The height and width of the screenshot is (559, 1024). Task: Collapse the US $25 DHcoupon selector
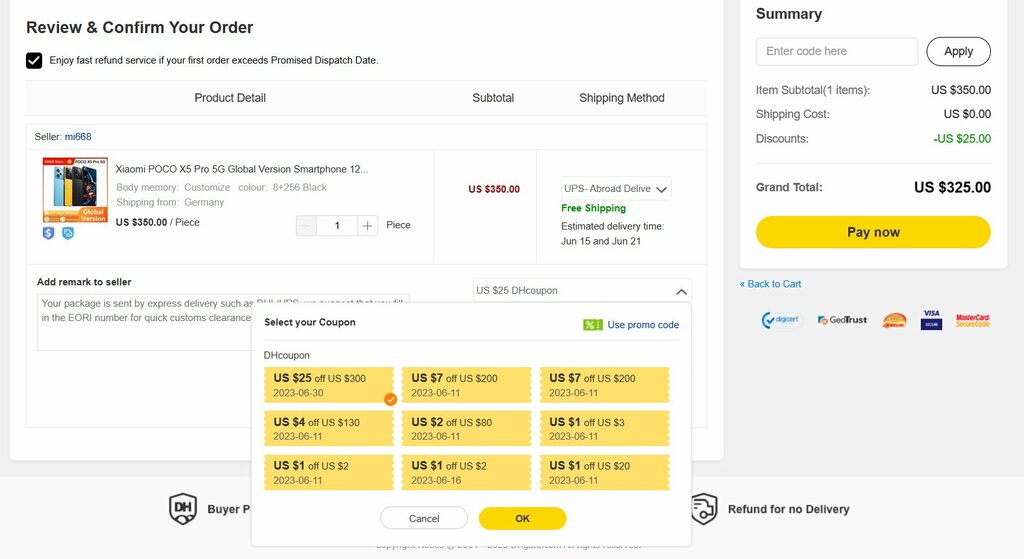coord(582,291)
